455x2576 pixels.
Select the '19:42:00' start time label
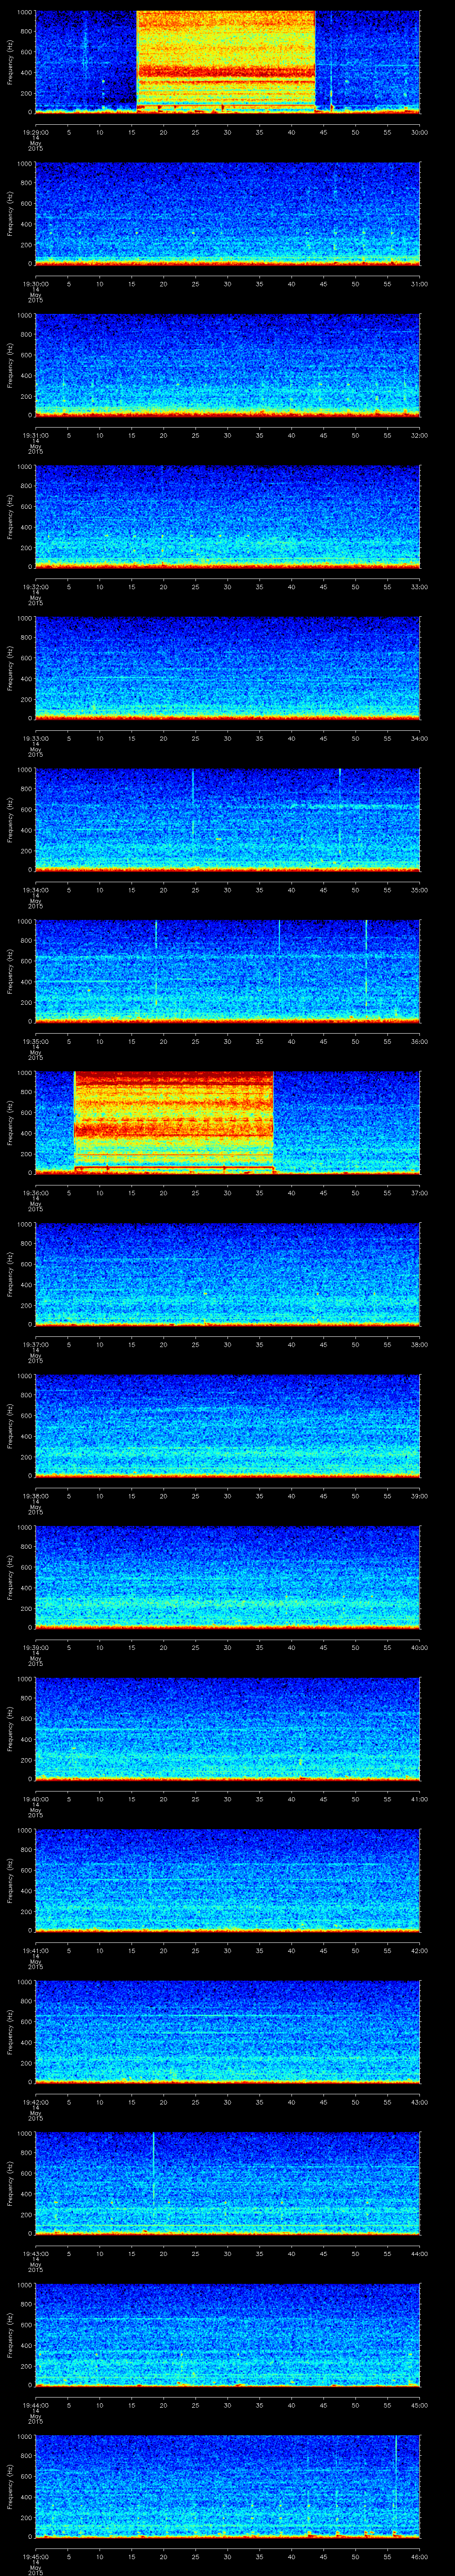tap(35, 2102)
